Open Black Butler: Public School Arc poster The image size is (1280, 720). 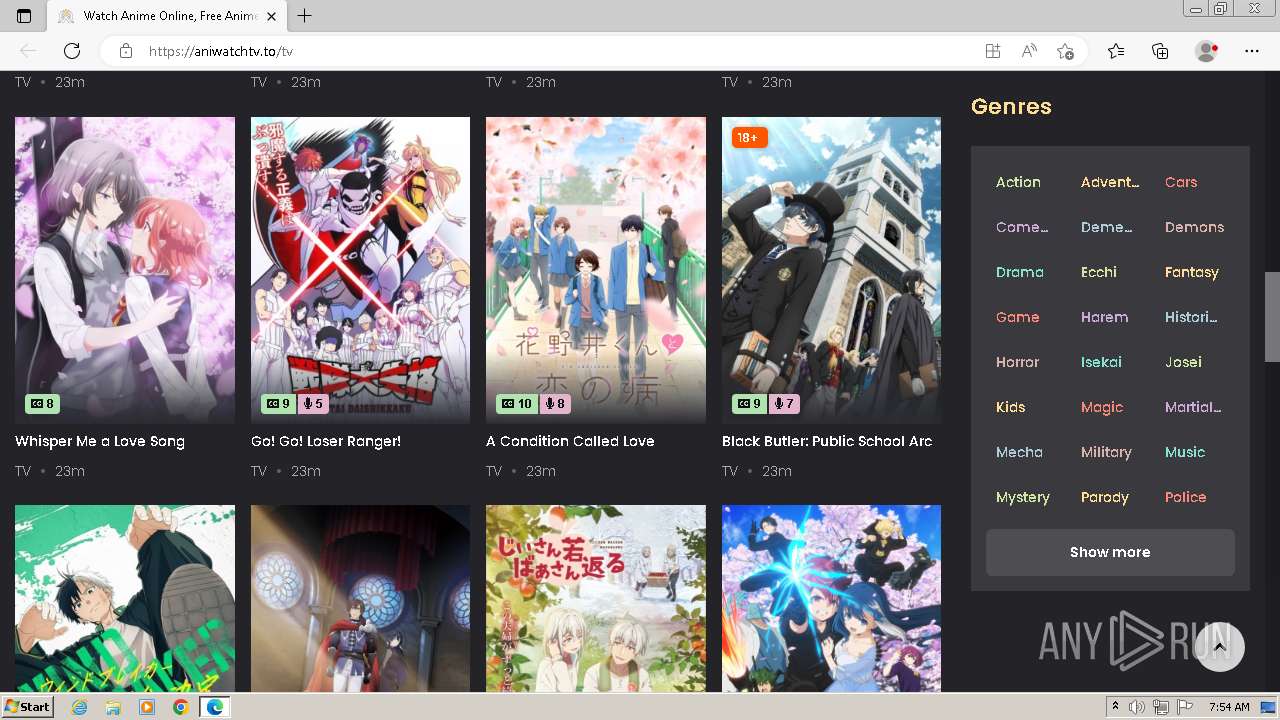831,270
